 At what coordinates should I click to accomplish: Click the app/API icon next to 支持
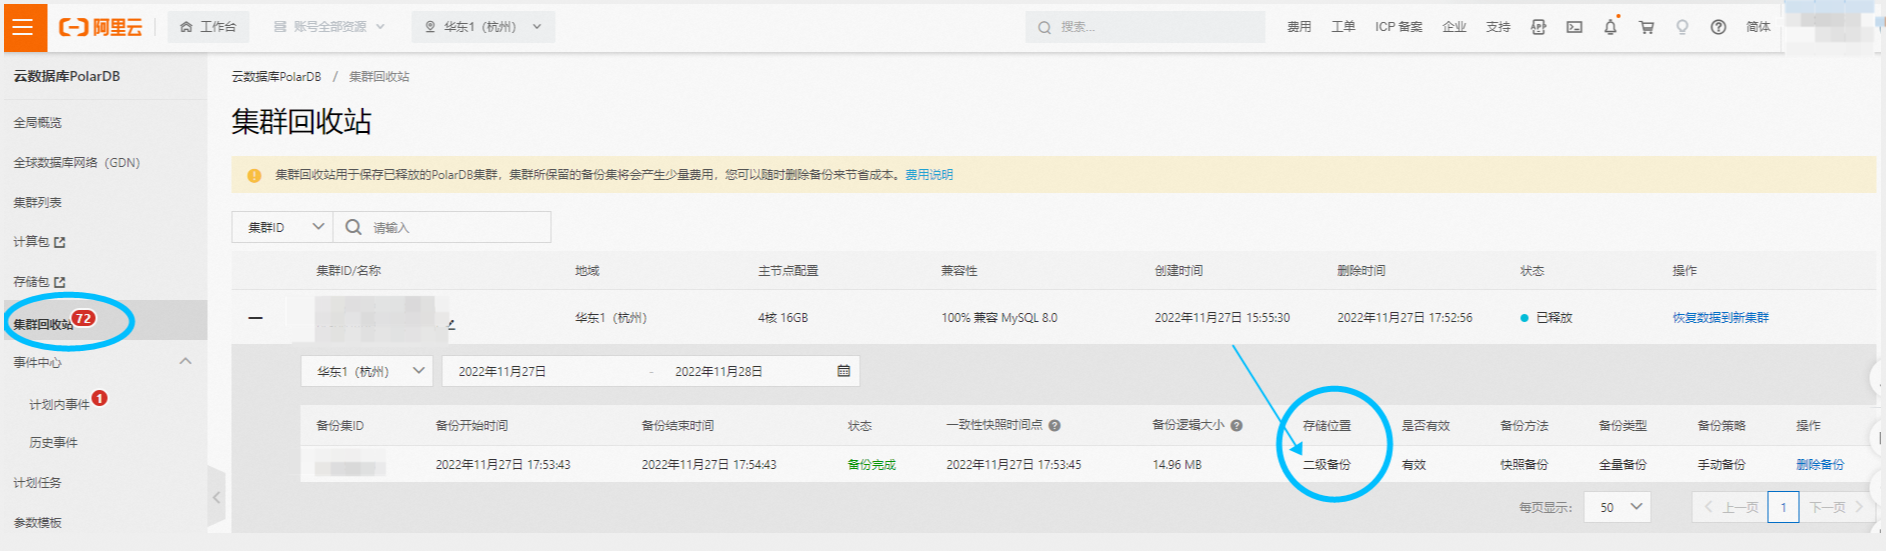pyautogui.click(x=1538, y=27)
